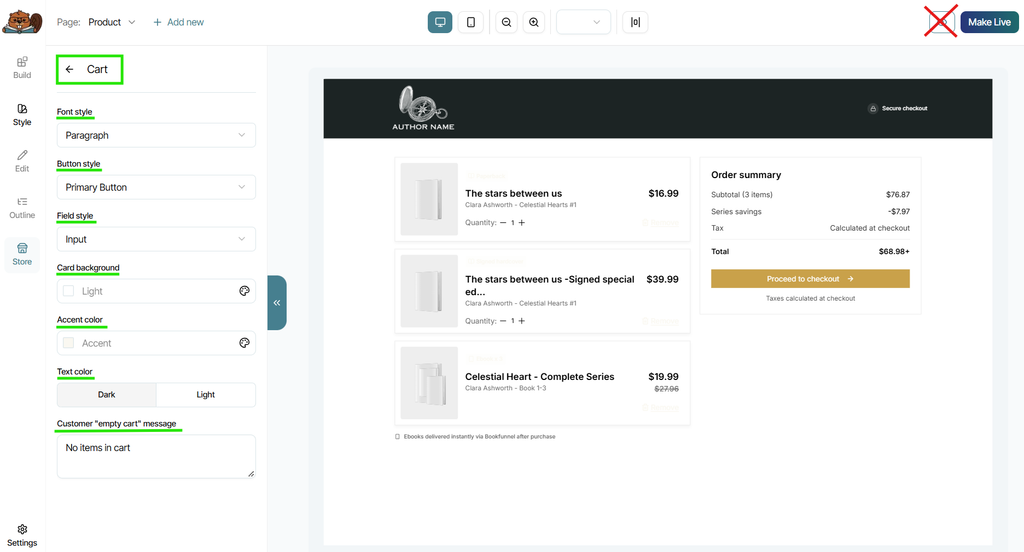Click Proceed to checkout button
1024x552 pixels.
(x=810, y=279)
